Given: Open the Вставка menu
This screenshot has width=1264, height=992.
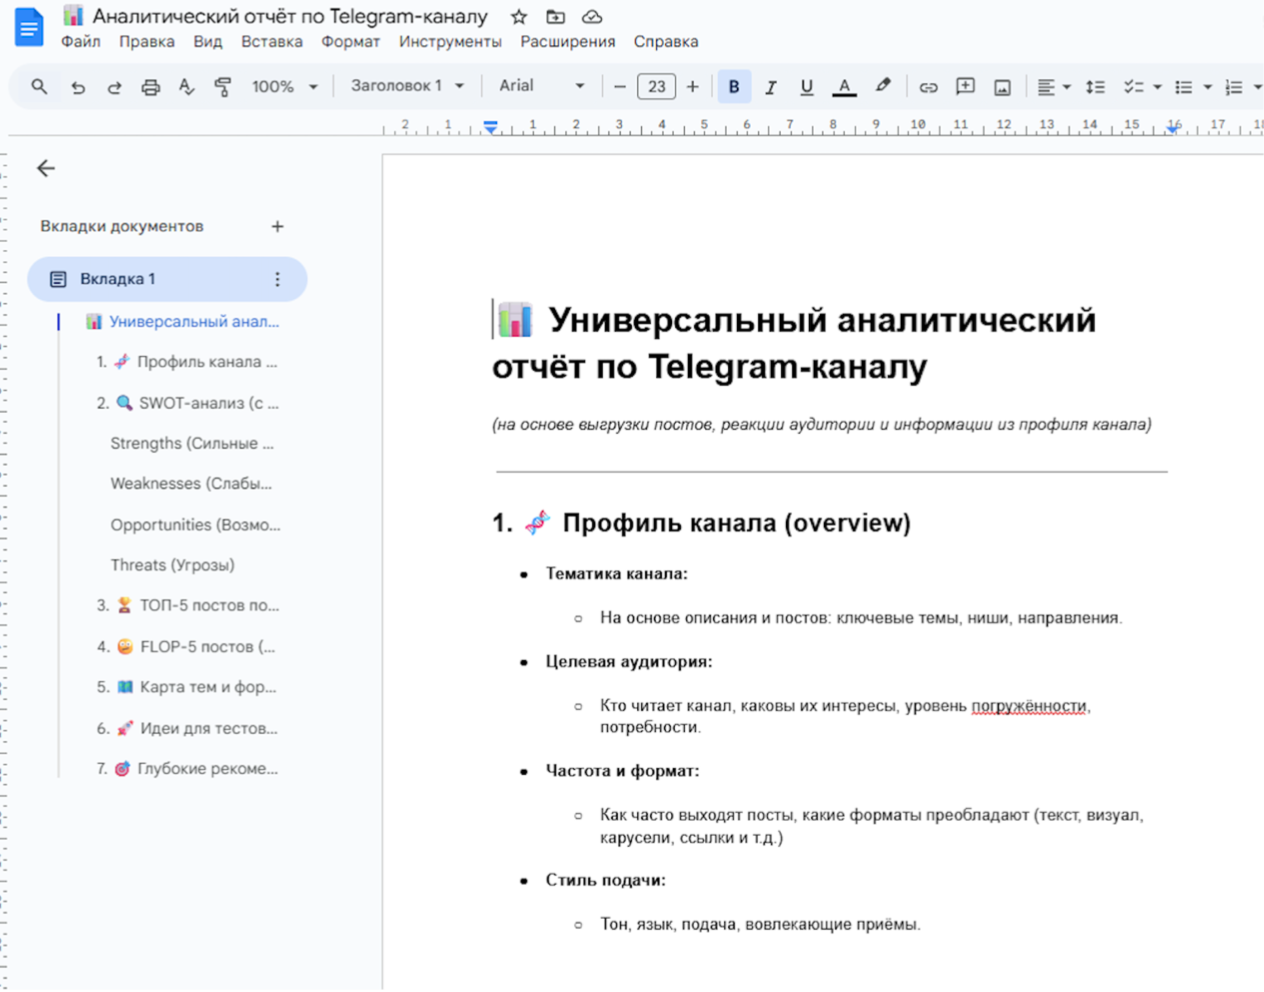Looking at the screenshot, I should pos(272,42).
